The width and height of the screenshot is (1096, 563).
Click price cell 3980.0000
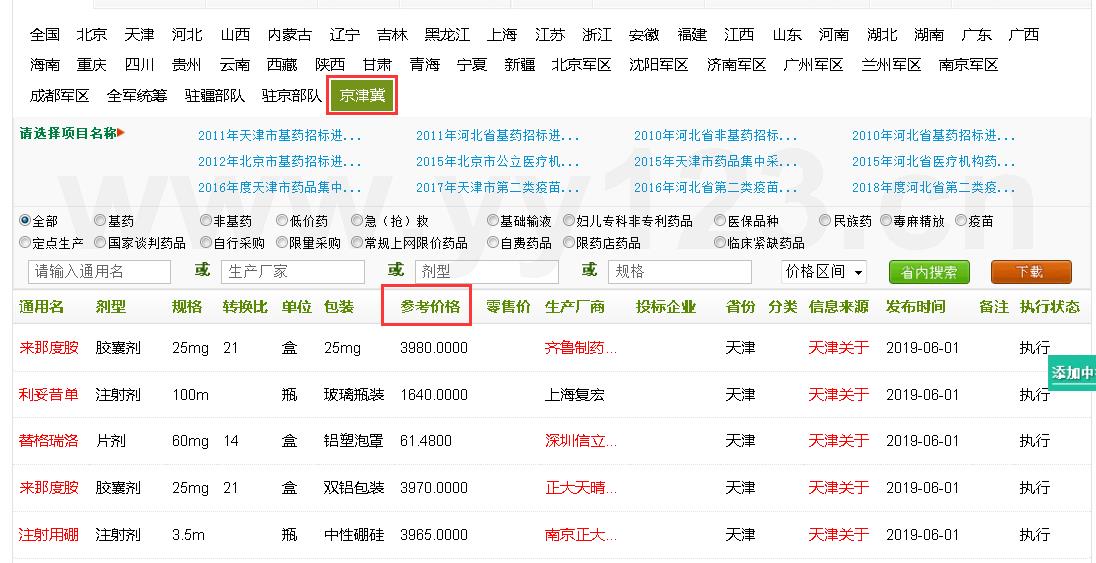[x=434, y=348]
